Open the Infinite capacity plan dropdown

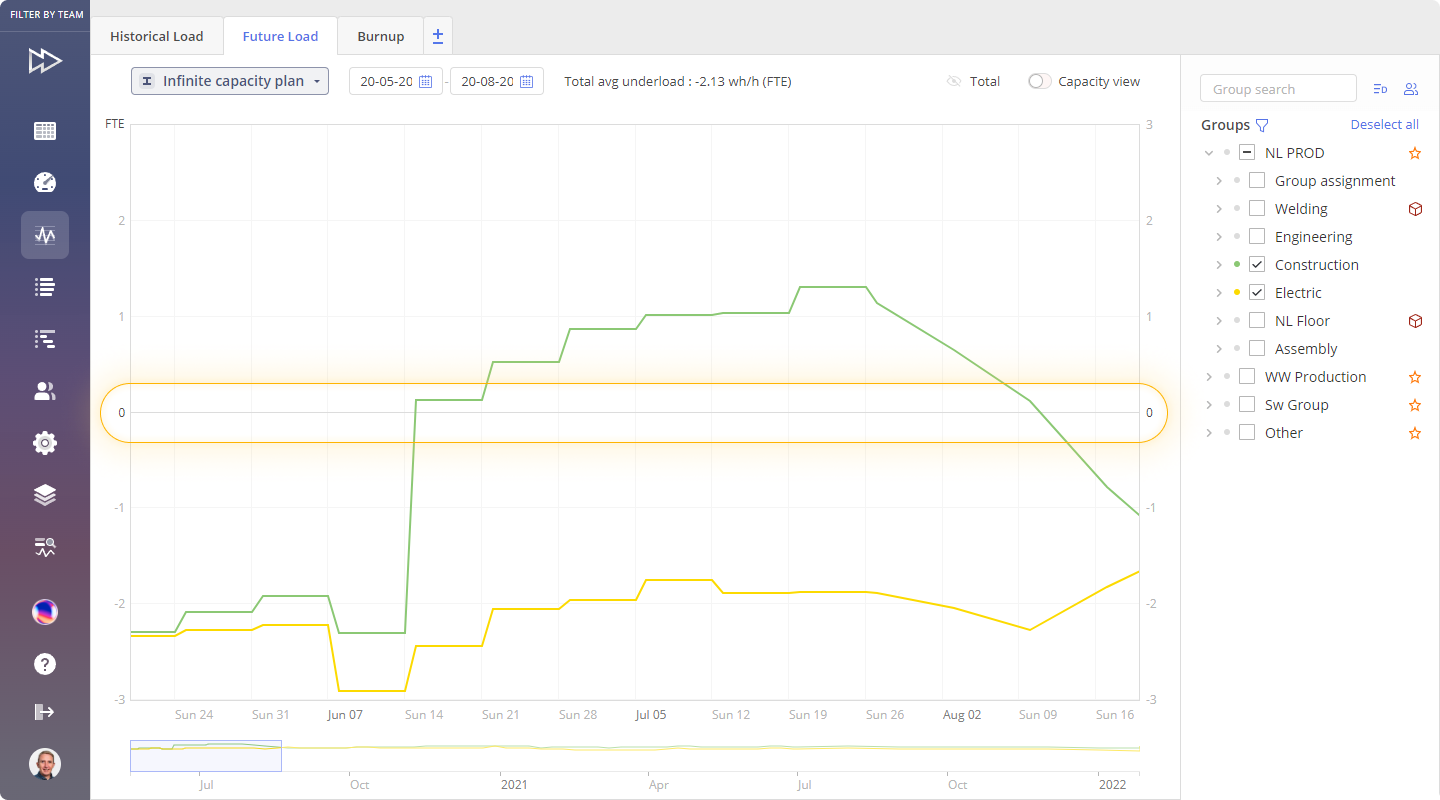230,81
